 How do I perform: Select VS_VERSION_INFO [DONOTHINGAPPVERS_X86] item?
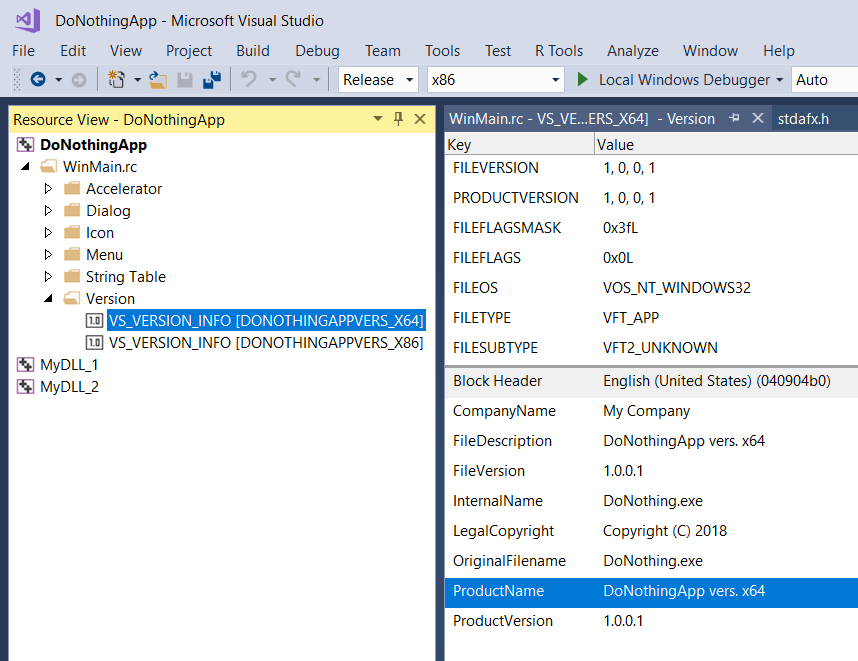(266, 343)
